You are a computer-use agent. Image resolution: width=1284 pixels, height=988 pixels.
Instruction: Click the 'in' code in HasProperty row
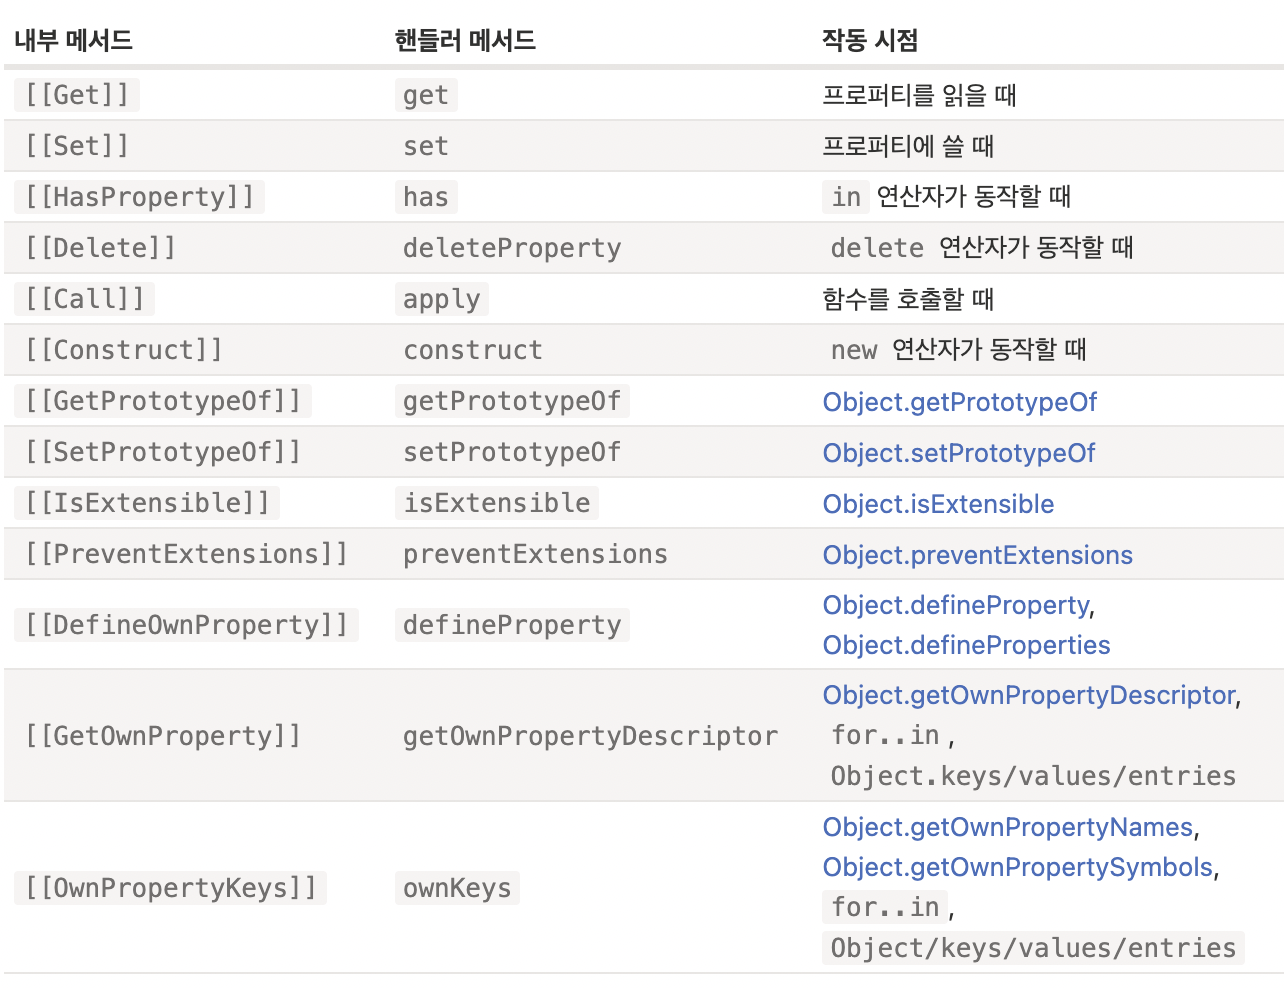coord(846,197)
